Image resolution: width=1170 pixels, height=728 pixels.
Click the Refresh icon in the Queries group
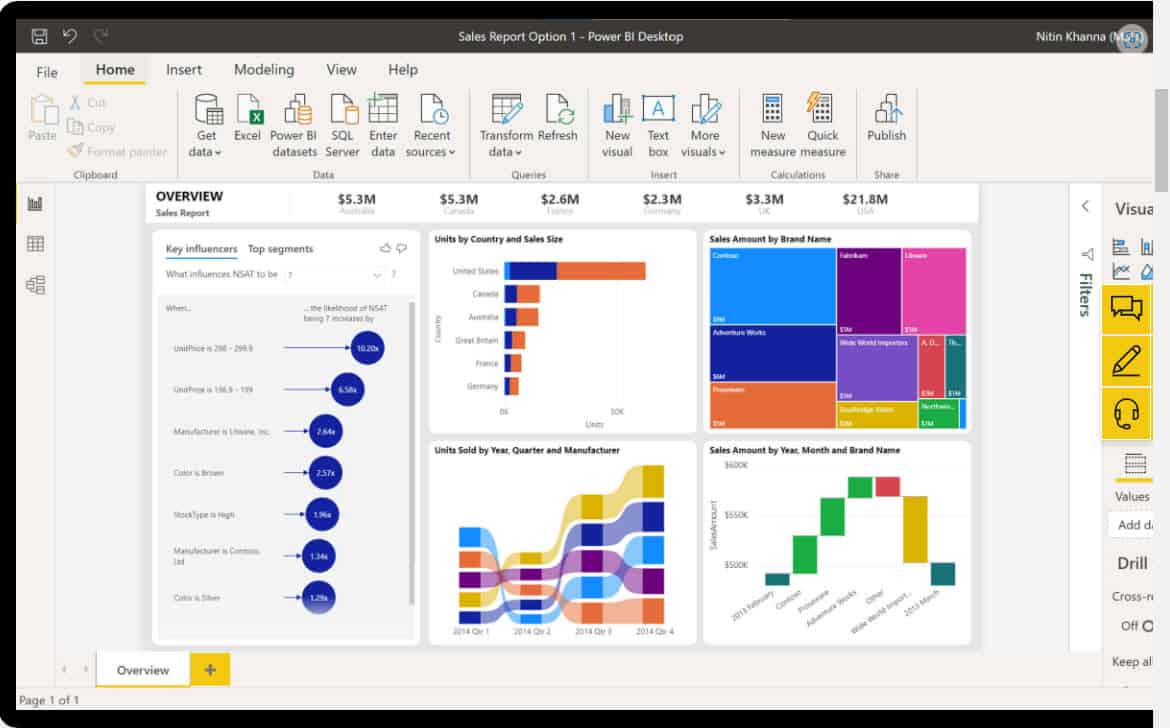pos(559,113)
